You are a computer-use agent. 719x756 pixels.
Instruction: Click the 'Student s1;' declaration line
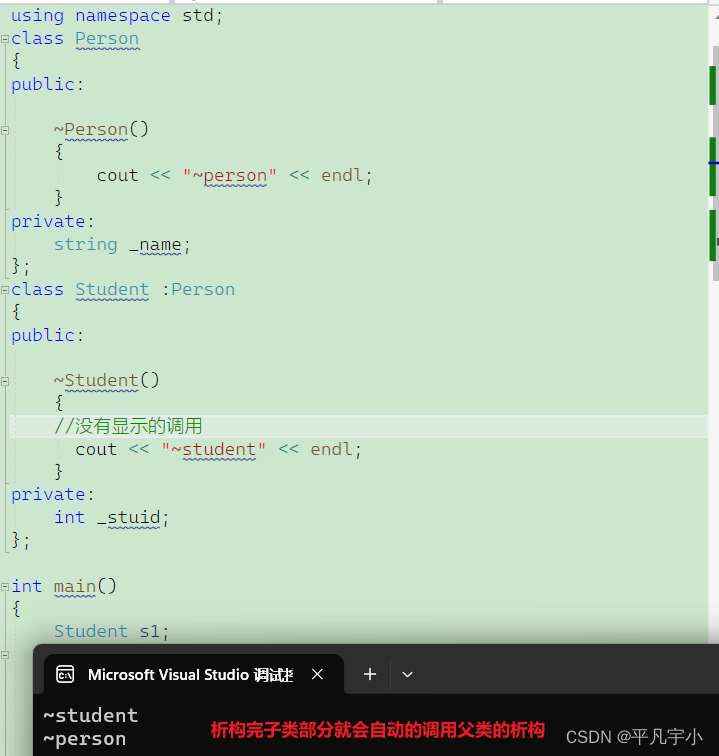[111, 631]
